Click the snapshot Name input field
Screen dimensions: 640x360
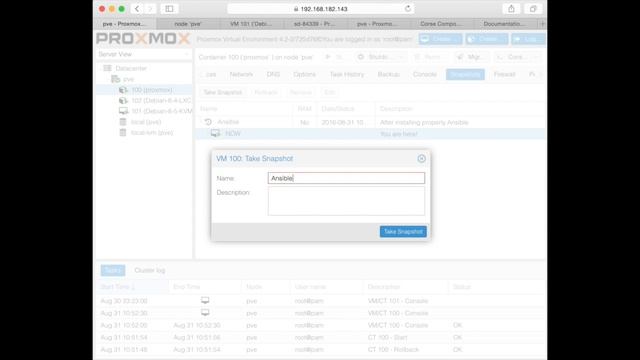[346, 178]
